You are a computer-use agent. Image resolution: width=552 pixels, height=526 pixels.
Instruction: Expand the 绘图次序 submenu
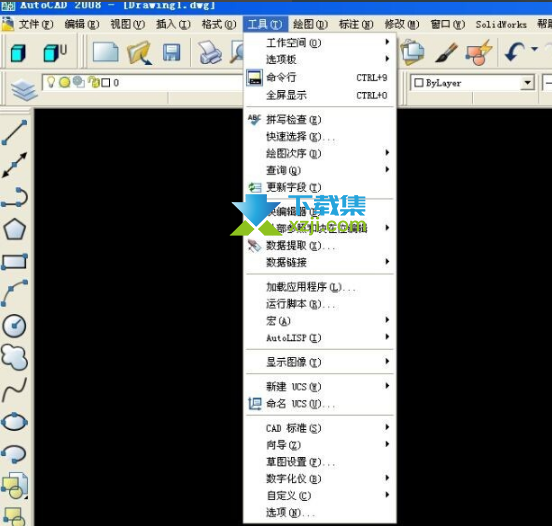pos(320,154)
